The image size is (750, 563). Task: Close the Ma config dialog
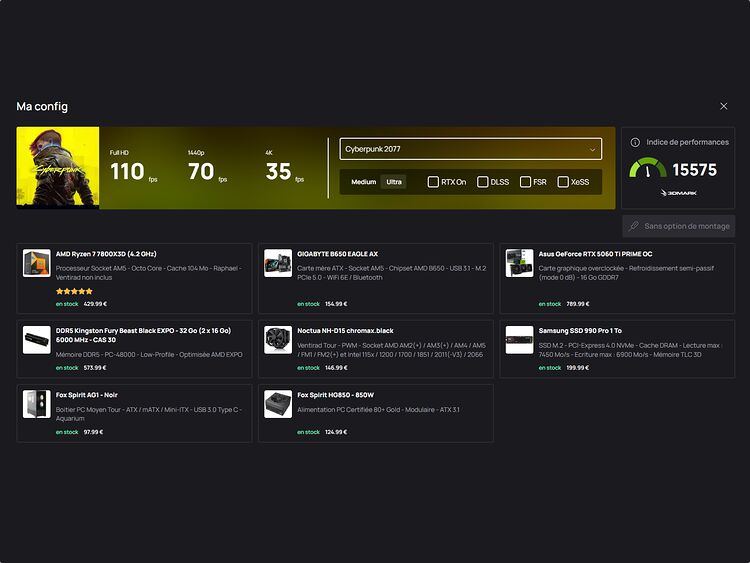point(723,106)
